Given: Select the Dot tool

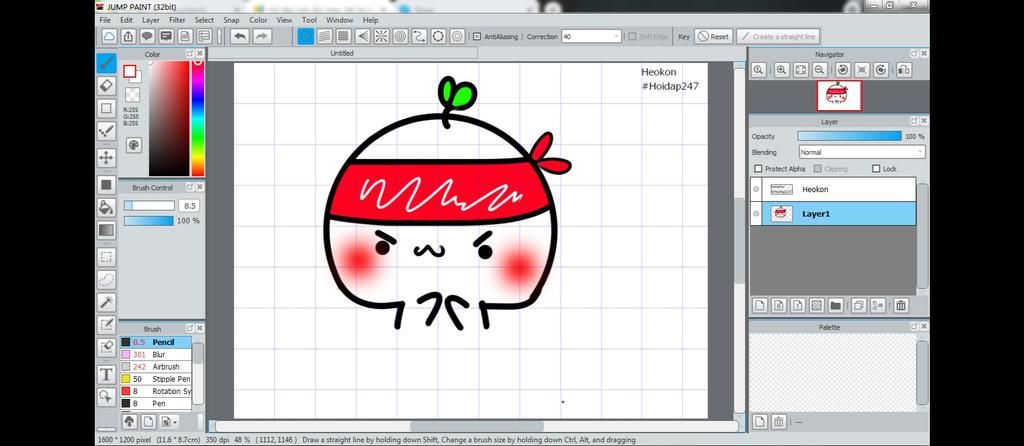Looking at the screenshot, I should click(x=106, y=133).
